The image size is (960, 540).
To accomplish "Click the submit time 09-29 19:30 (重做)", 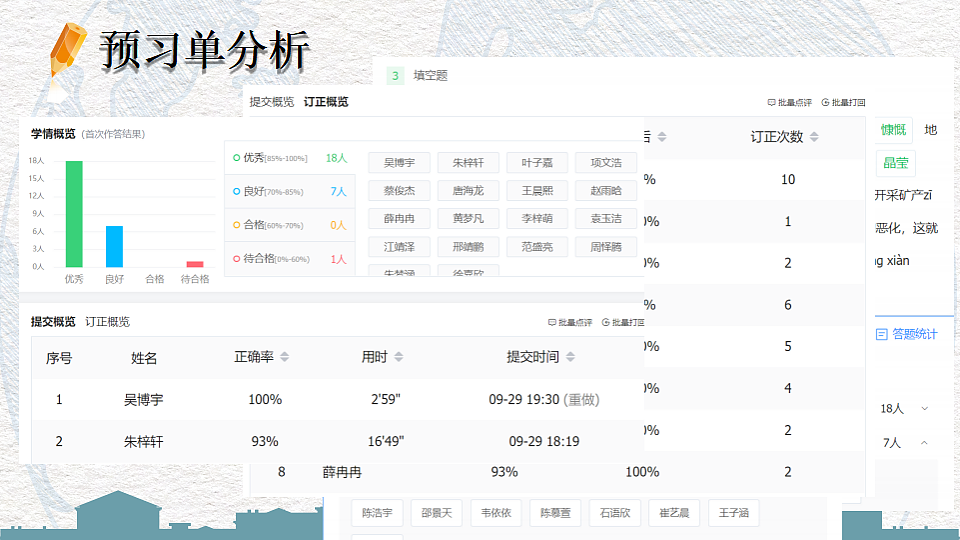I will (x=544, y=400).
